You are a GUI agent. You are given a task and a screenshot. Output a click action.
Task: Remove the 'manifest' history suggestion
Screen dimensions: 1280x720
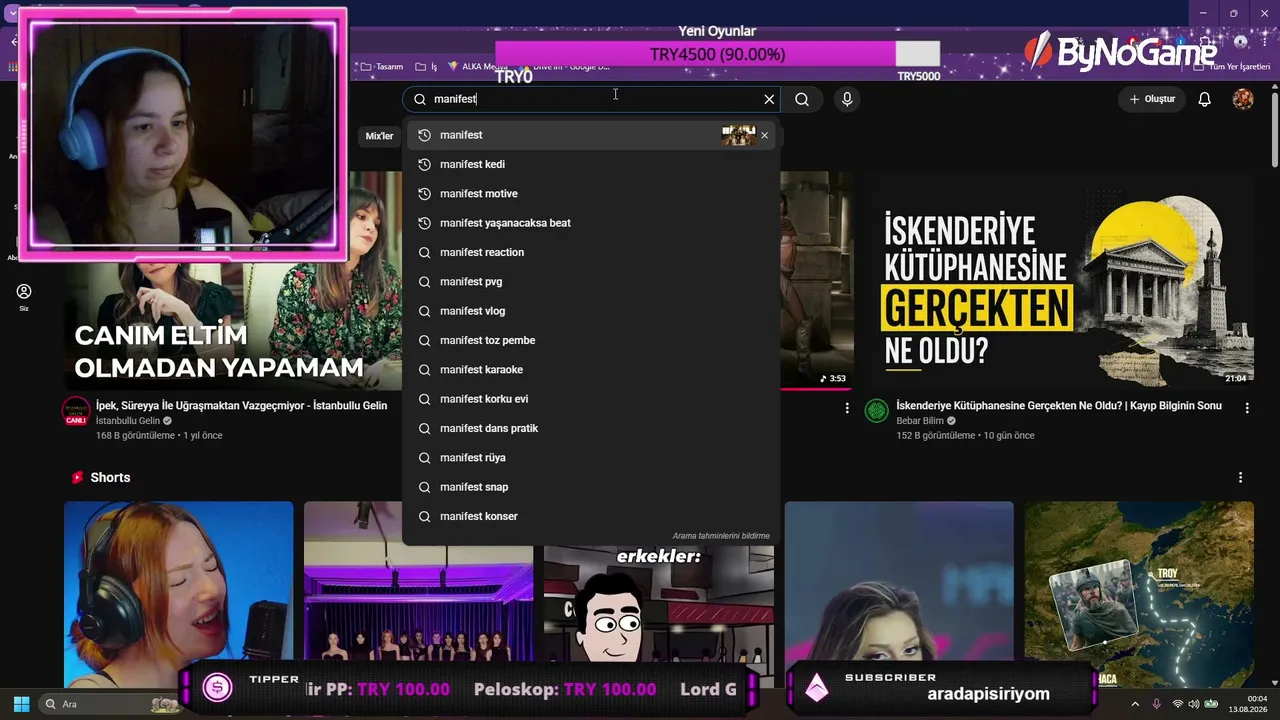(765, 135)
